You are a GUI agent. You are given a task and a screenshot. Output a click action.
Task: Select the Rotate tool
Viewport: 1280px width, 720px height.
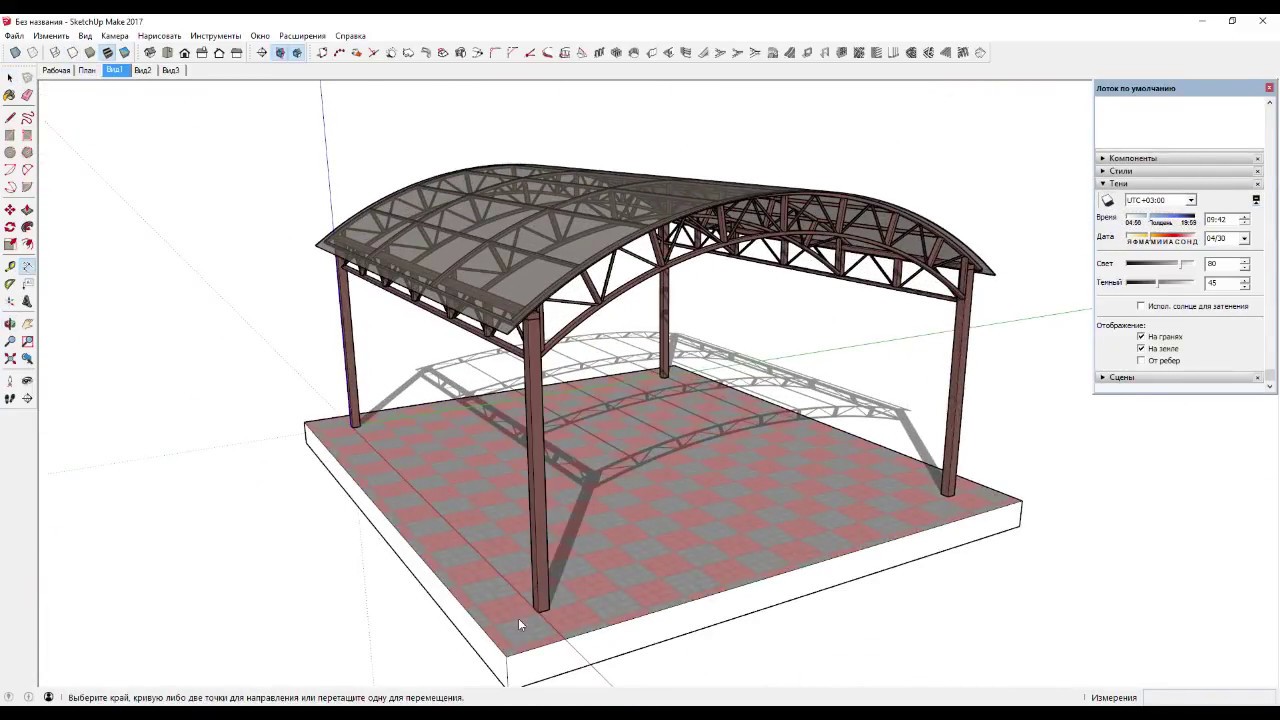10,227
